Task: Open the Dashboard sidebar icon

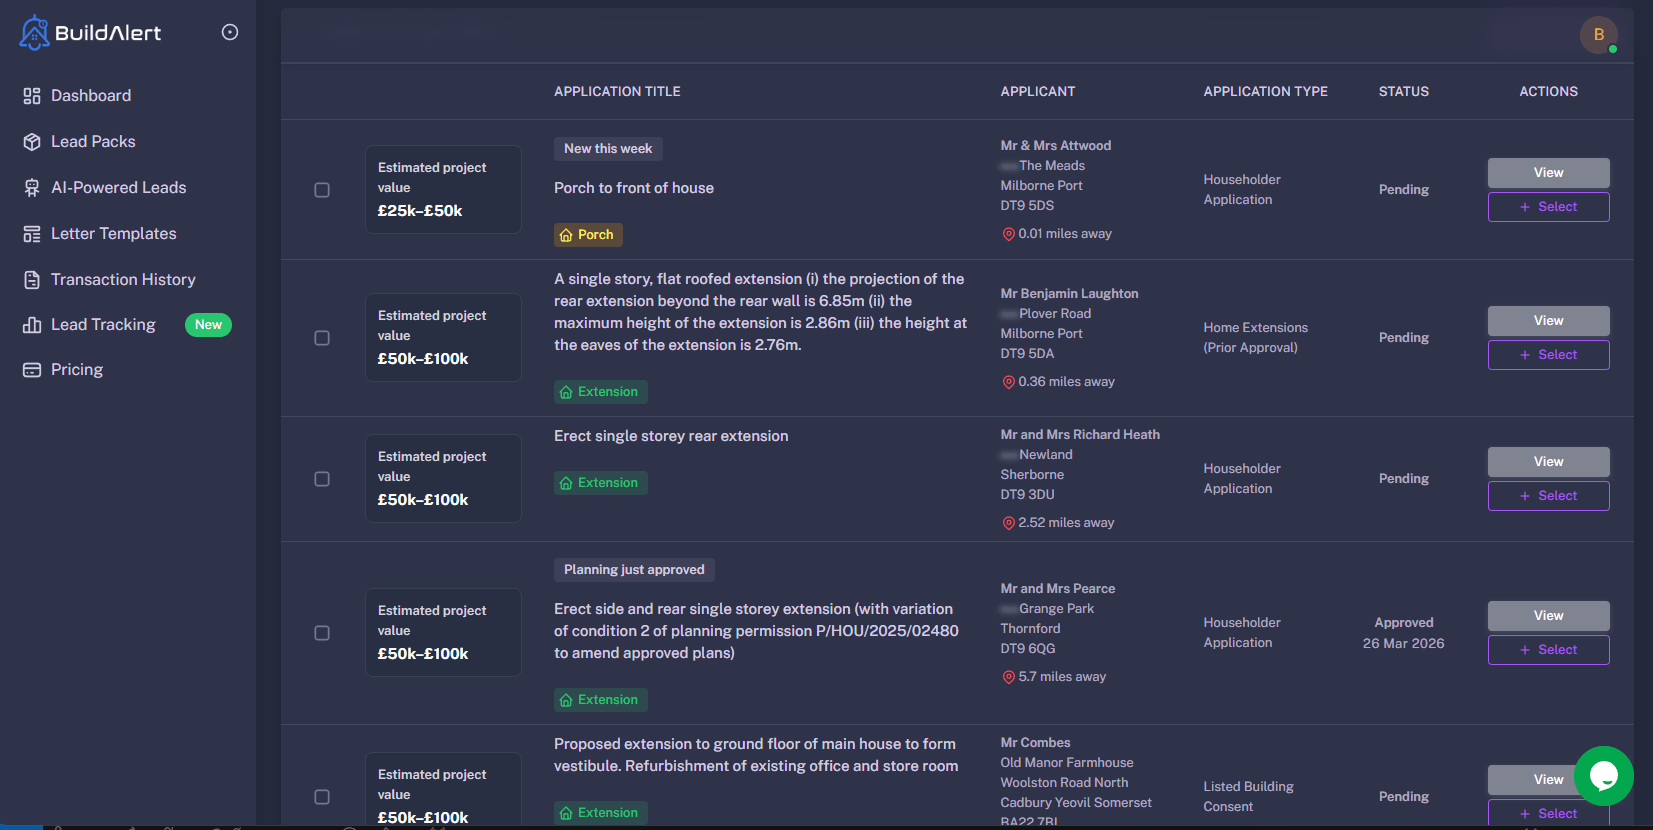Action: 32,96
